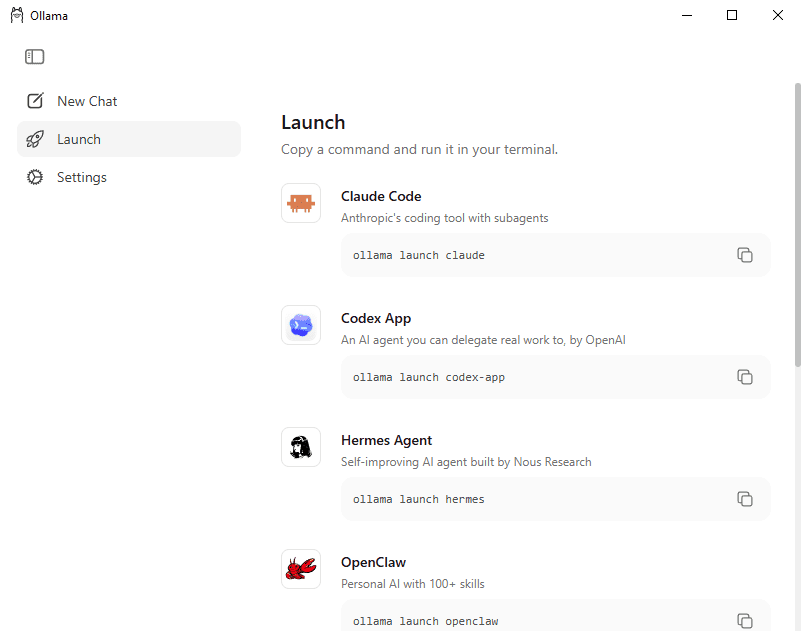This screenshot has width=802, height=632.
Task: Click the vertical scrollbar thumb
Action: [x=797, y=225]
